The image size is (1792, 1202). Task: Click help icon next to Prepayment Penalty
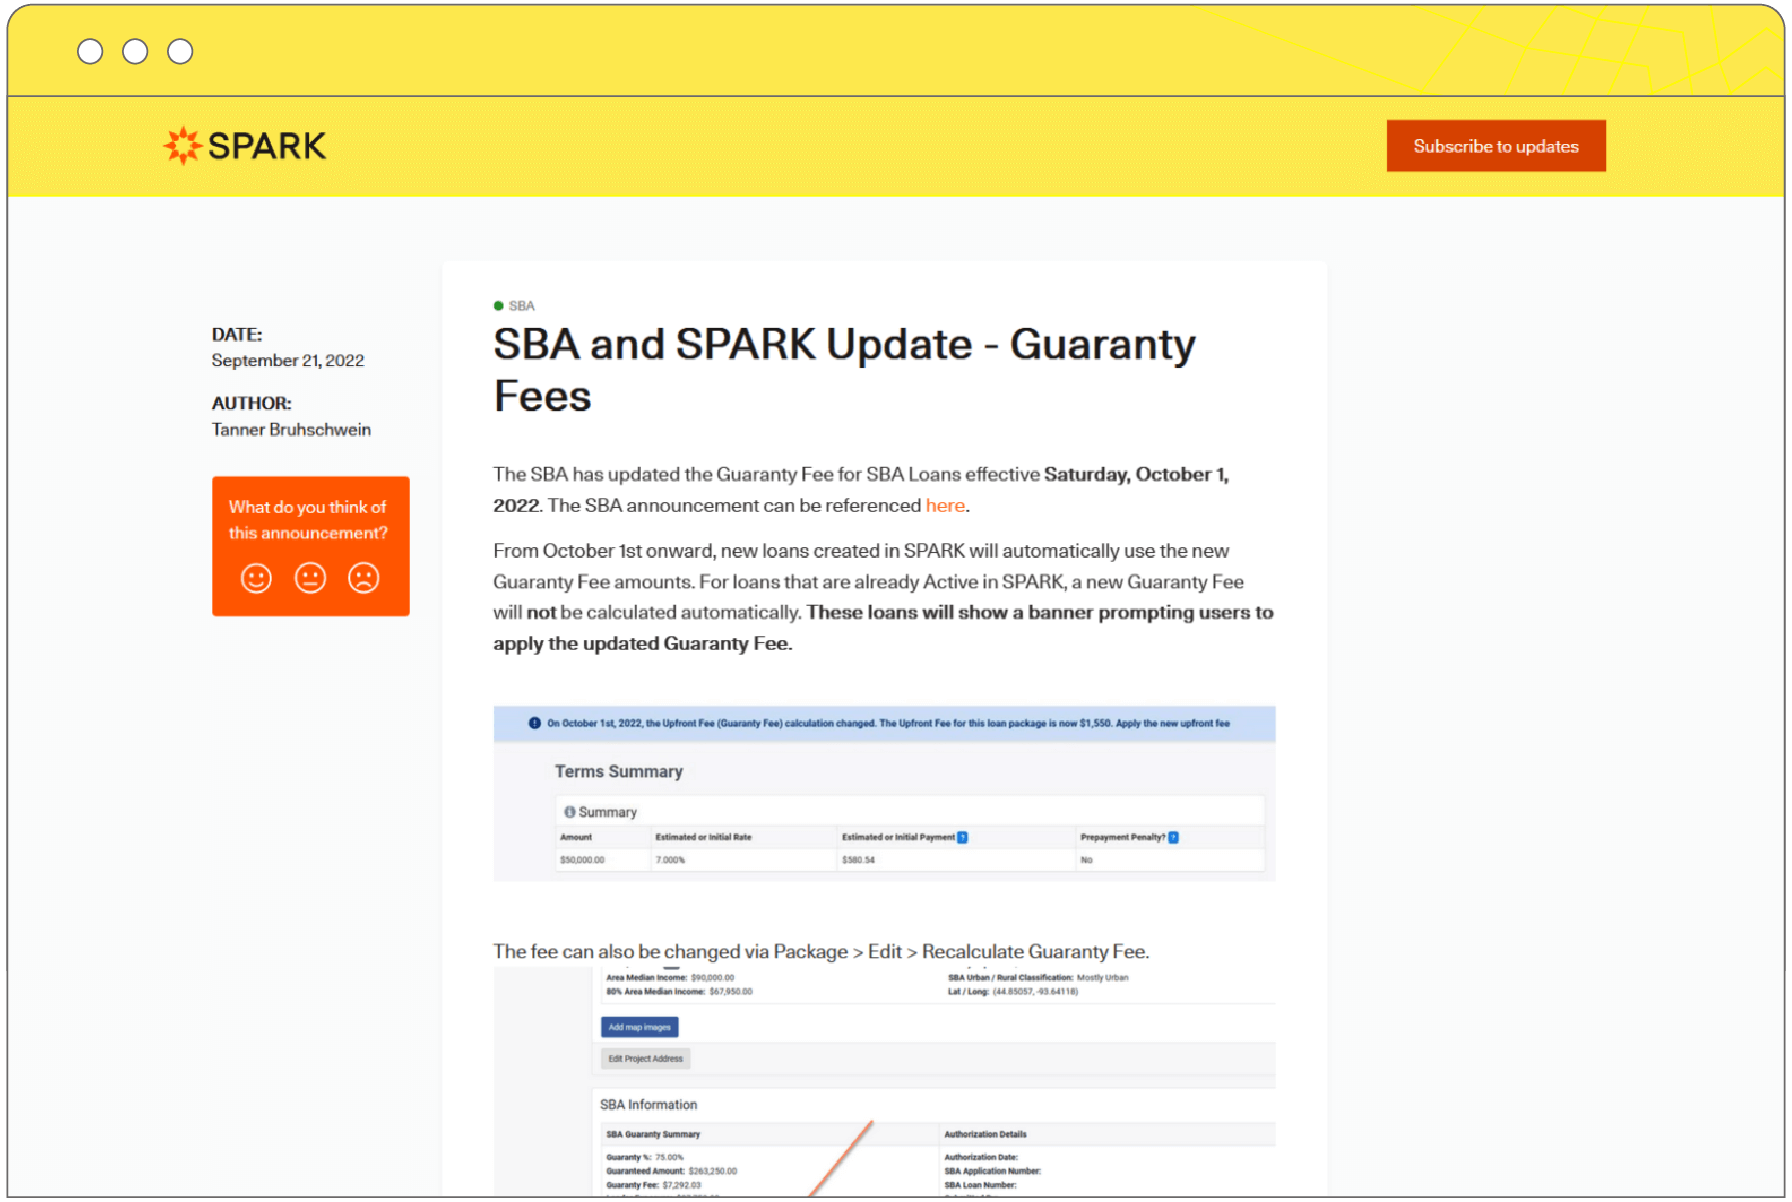pos(1173,837)
